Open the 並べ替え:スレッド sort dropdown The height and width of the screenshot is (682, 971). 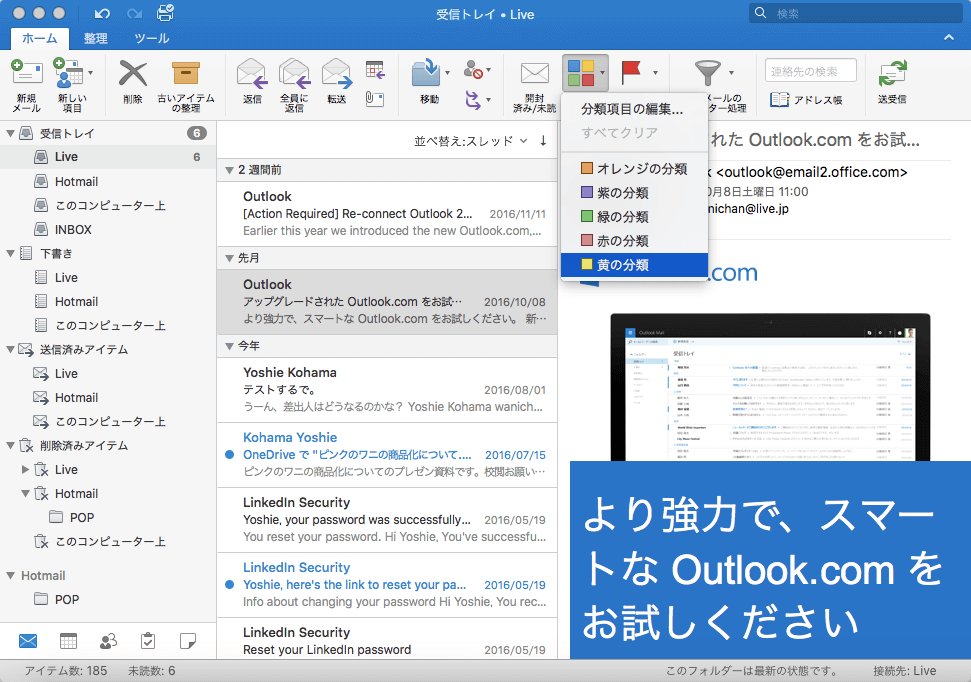tap(471, 141)
